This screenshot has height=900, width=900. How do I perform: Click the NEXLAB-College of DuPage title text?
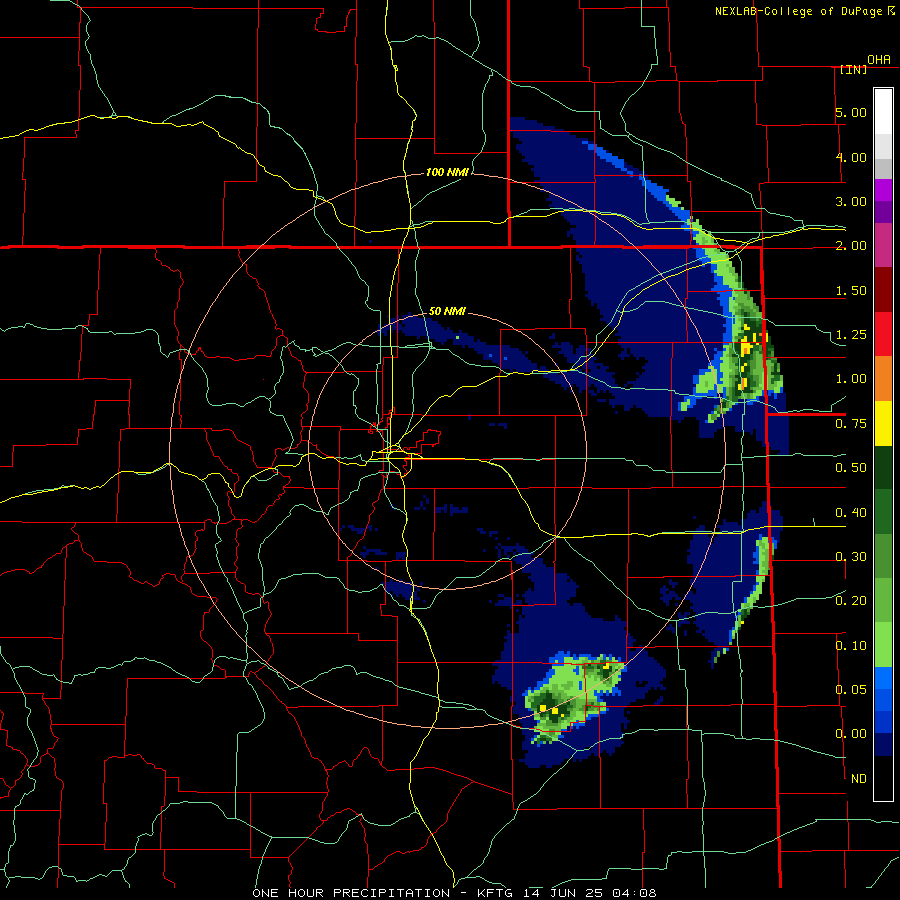[x=798, y=11]
